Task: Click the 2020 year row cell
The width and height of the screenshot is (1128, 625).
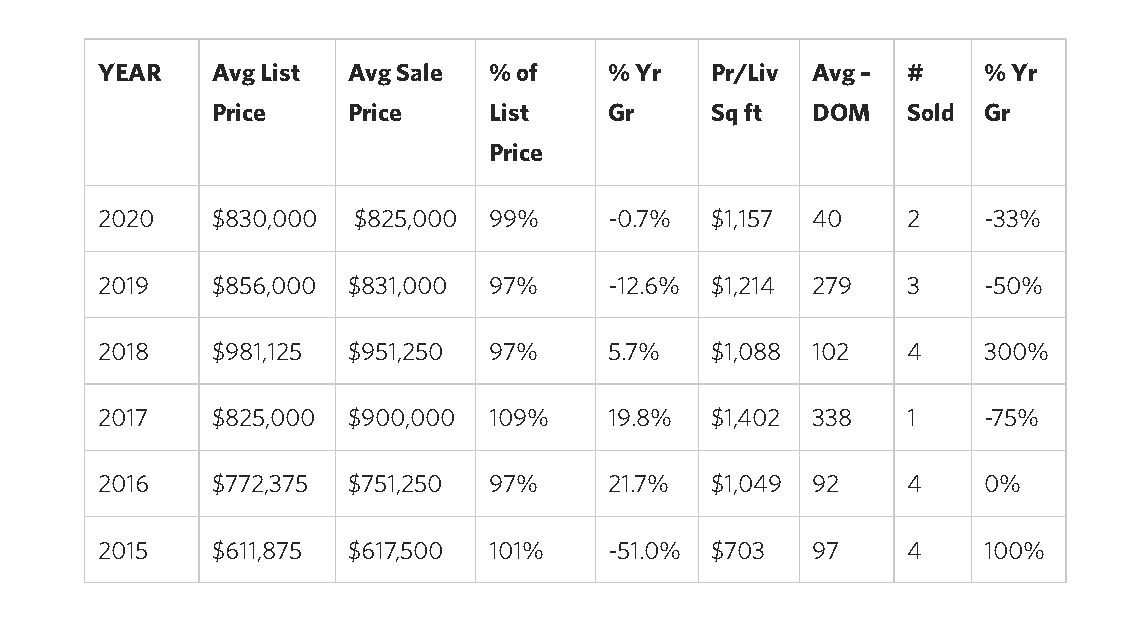Action: coord(126,219)
